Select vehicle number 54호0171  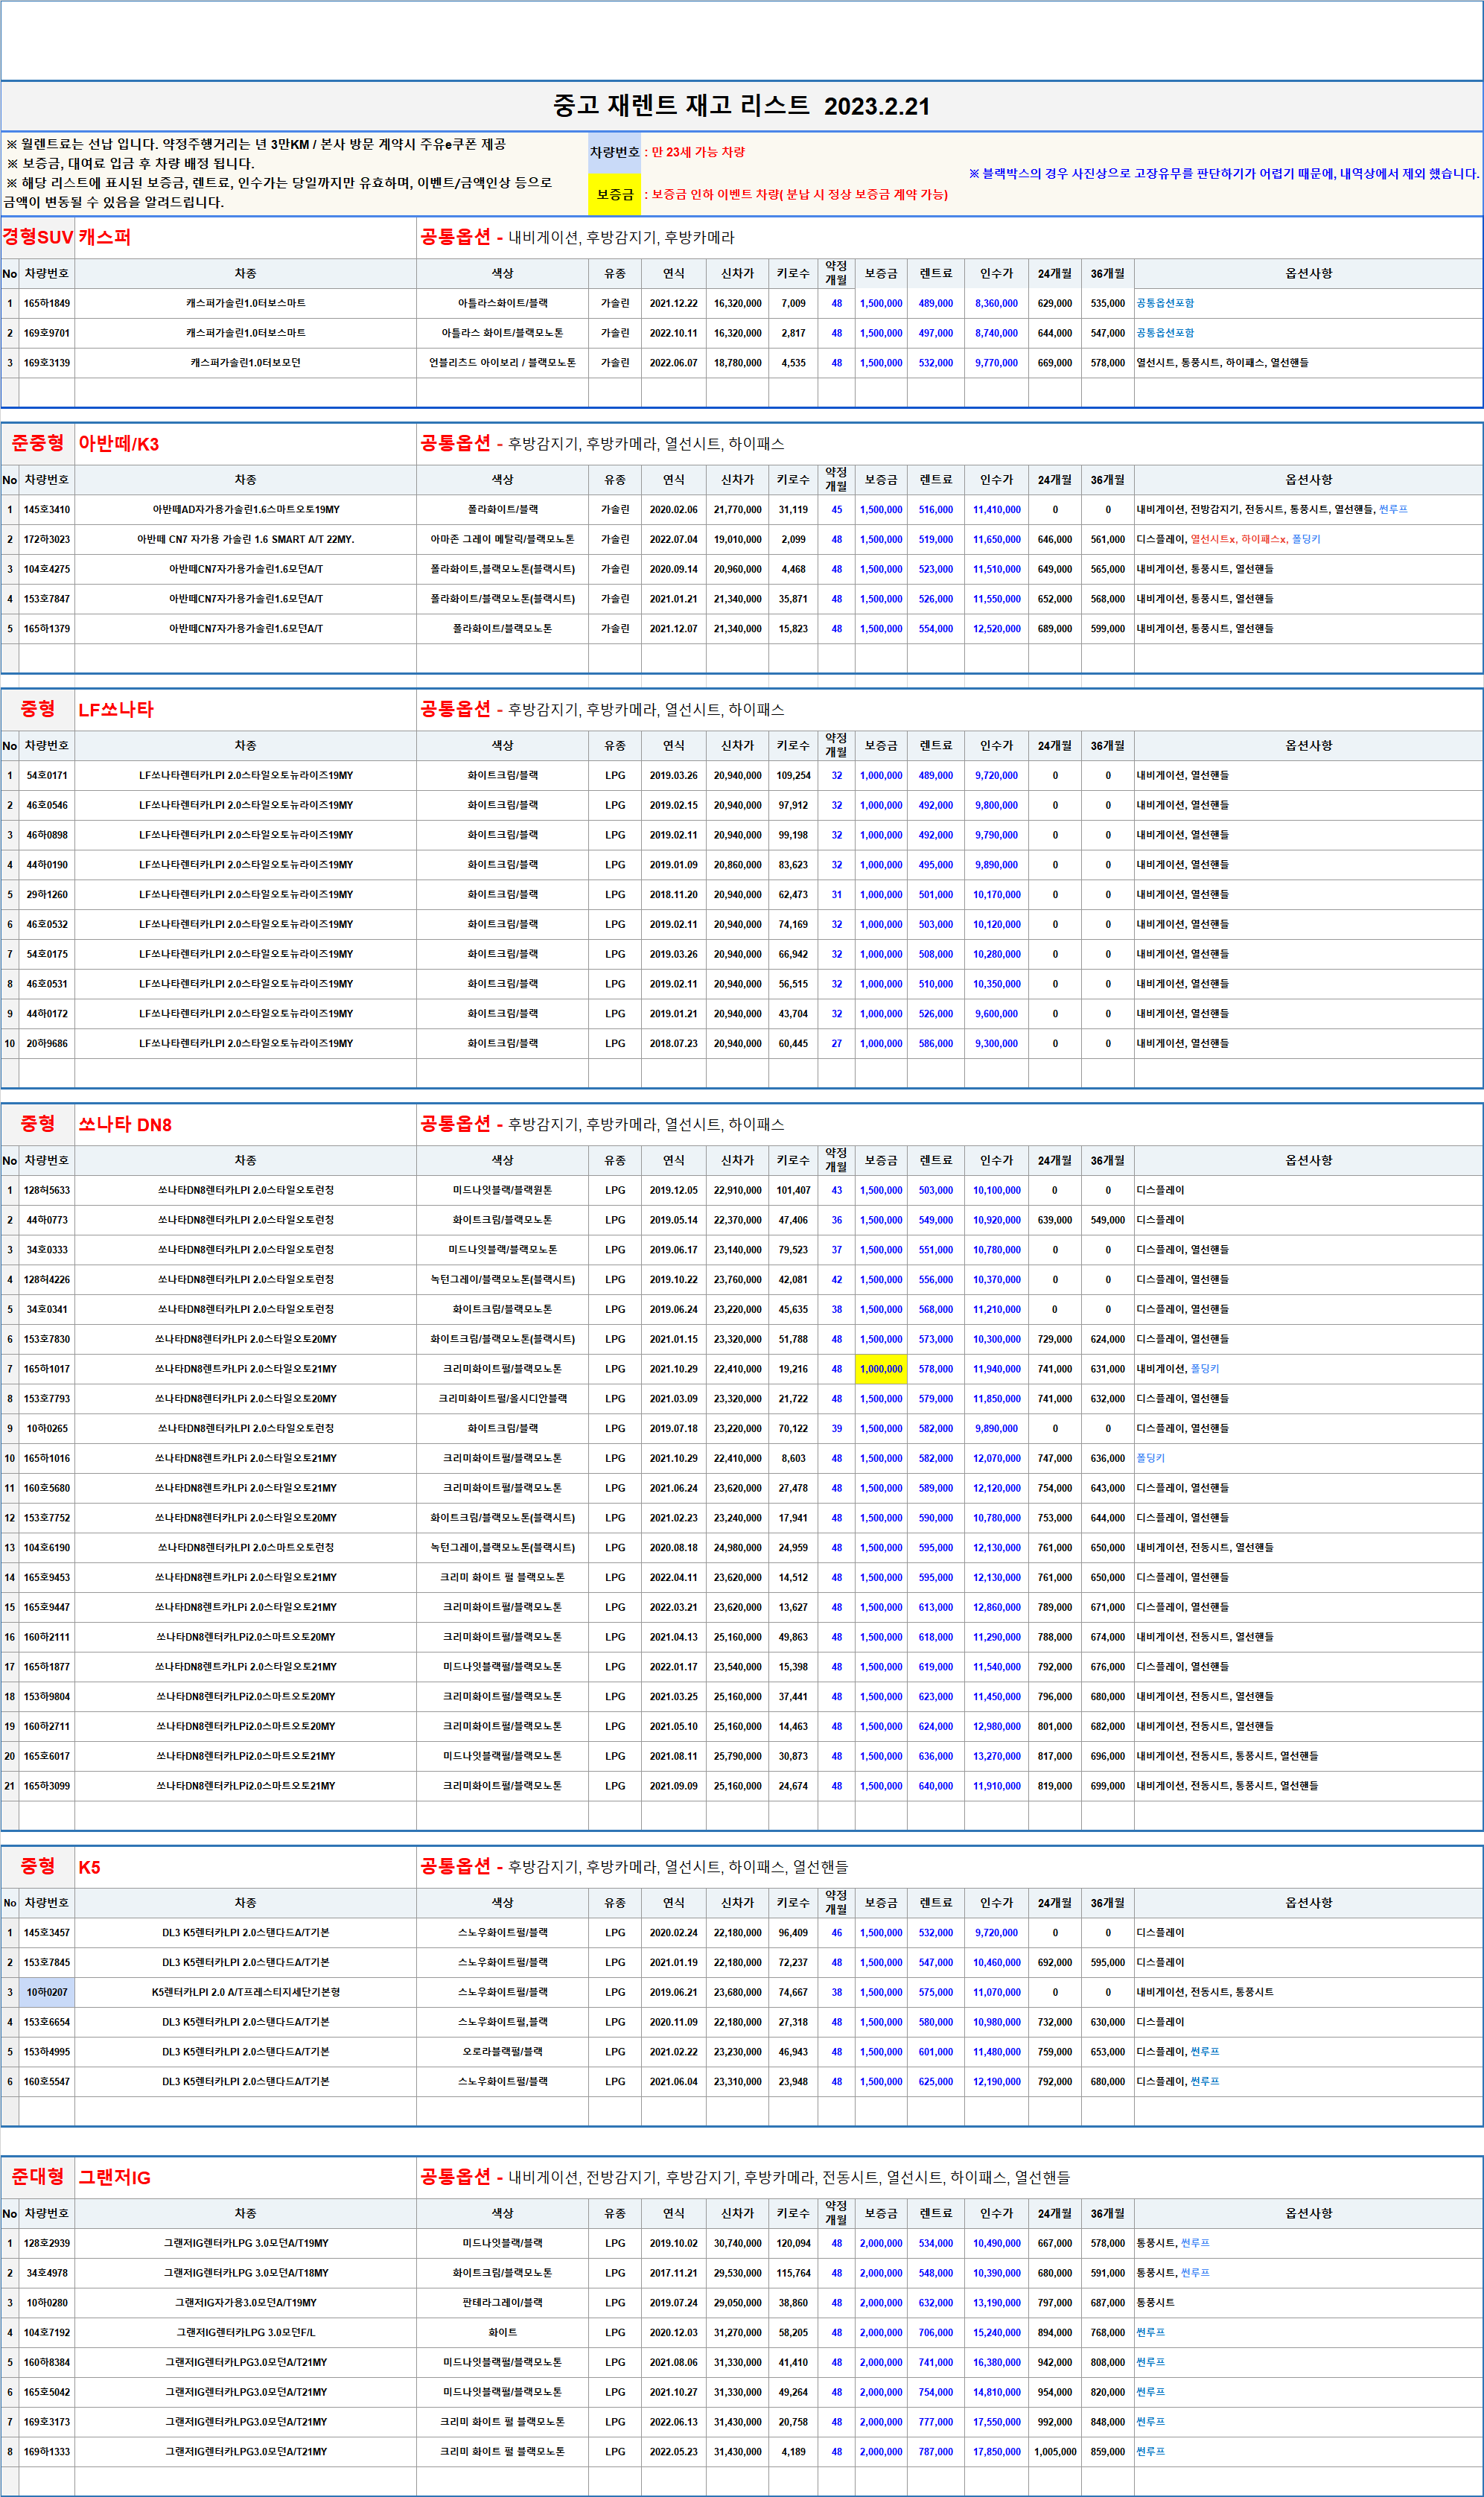coord(47,775)
